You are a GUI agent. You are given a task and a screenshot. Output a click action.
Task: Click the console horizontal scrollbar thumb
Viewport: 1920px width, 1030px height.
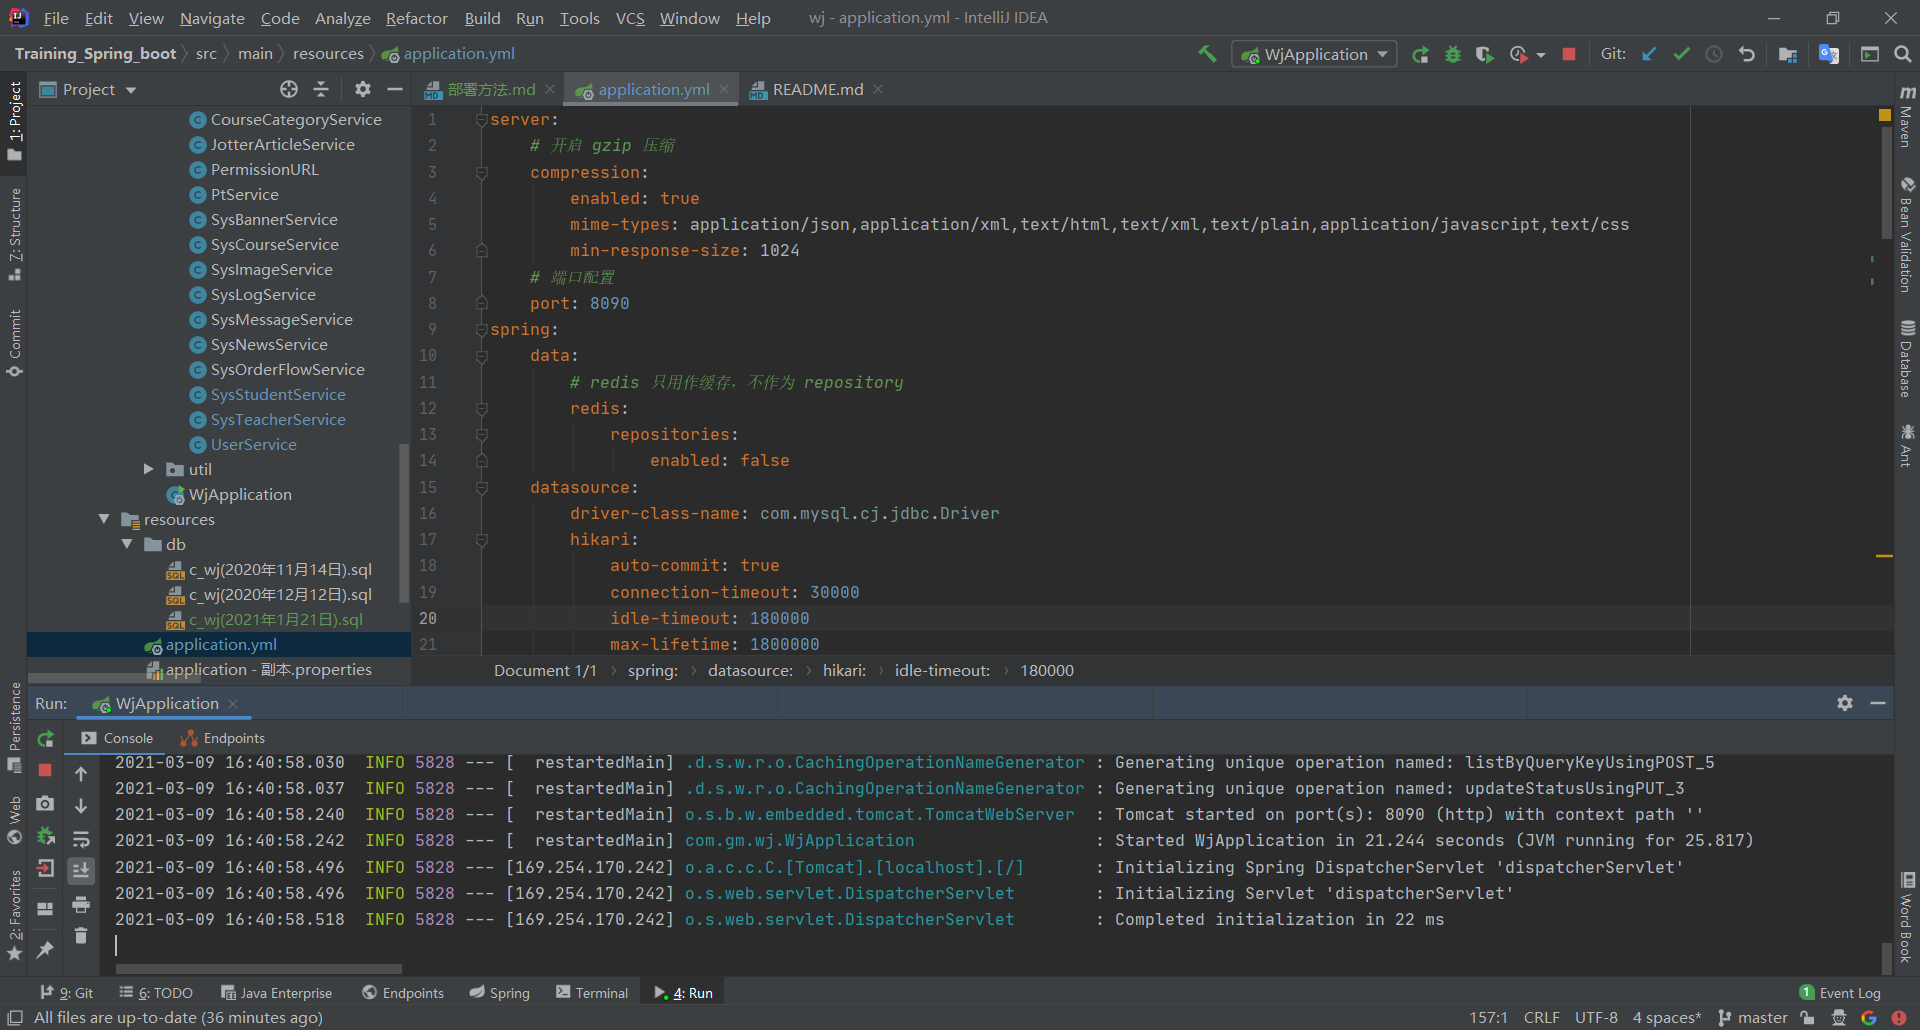pos(258,969)
